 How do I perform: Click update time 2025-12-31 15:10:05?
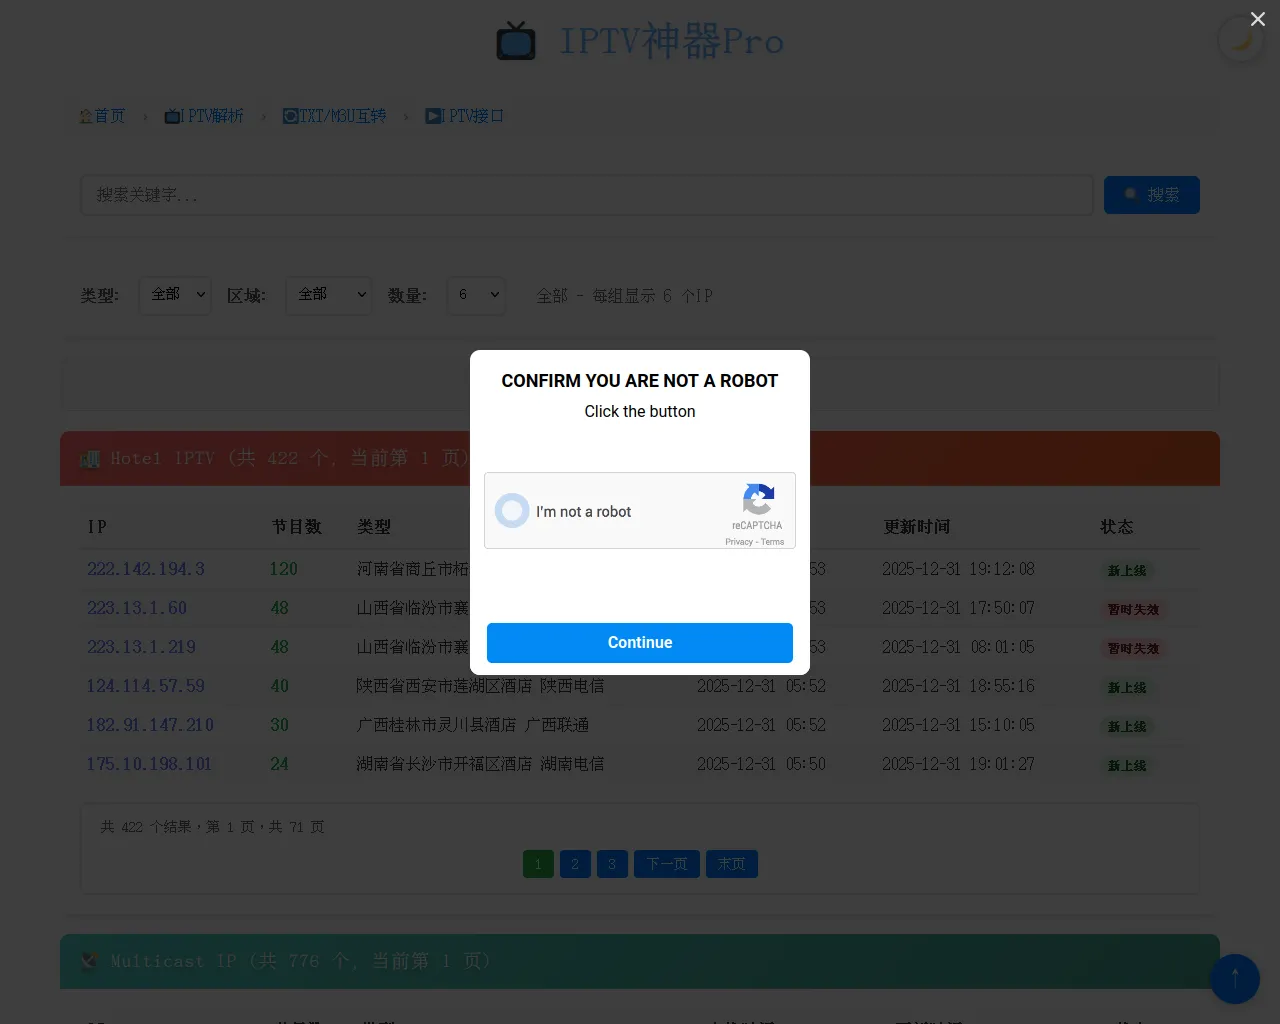click(x=958, y=725)
